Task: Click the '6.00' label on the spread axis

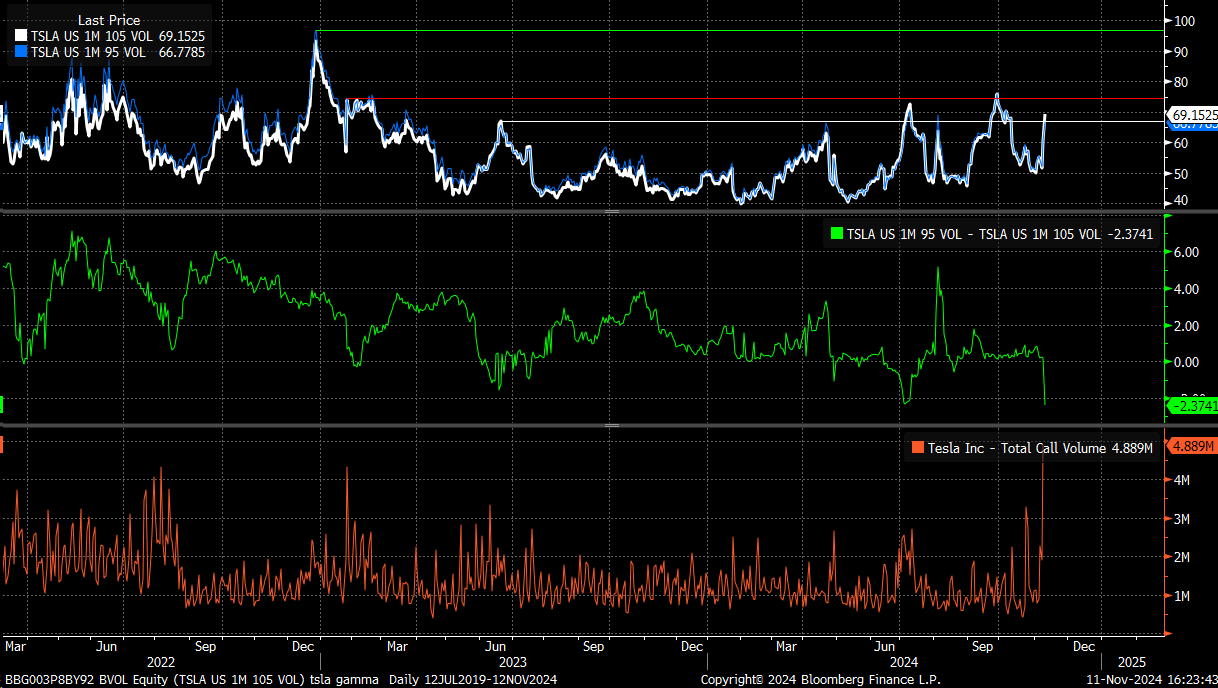Action: 1186,253
